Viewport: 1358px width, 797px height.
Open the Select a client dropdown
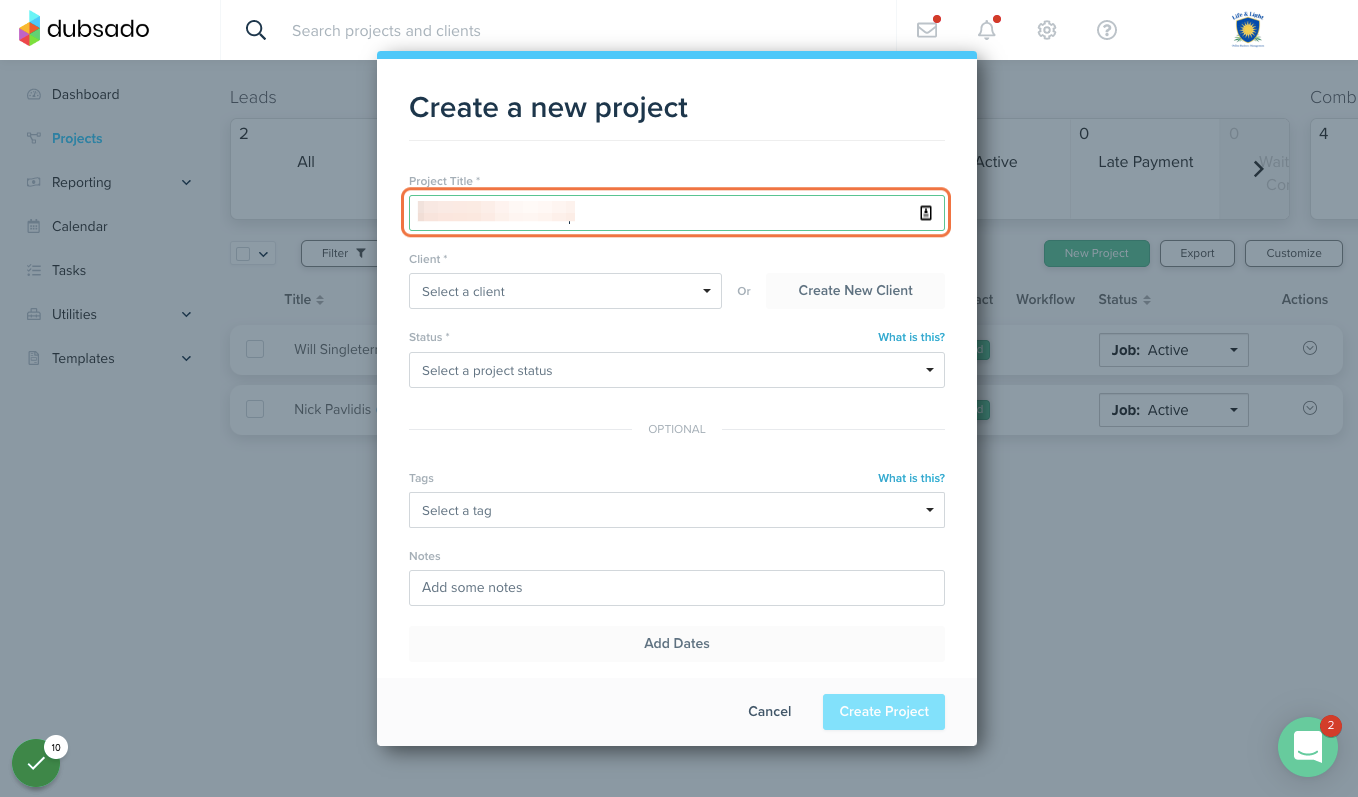coord(565,291)
